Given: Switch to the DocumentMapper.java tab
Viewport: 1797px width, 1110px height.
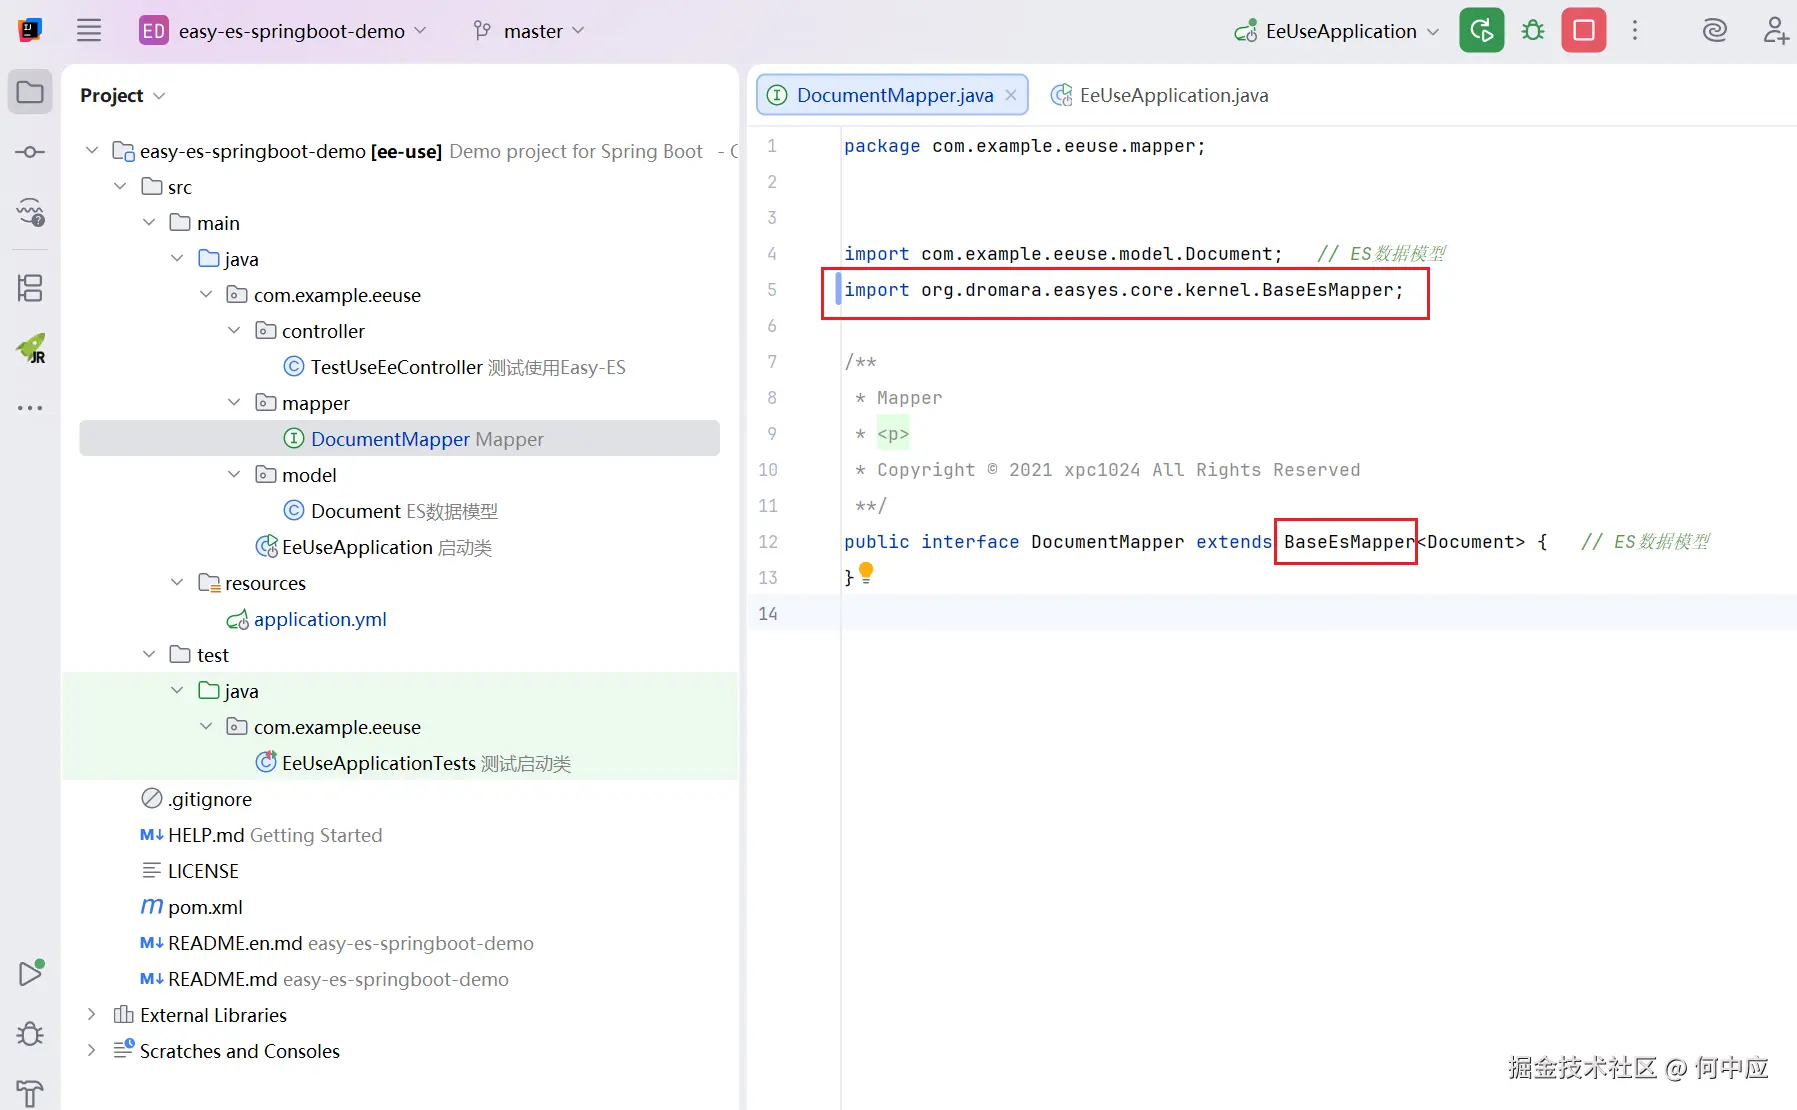Looking at the screenshot, I should (893, 95).
